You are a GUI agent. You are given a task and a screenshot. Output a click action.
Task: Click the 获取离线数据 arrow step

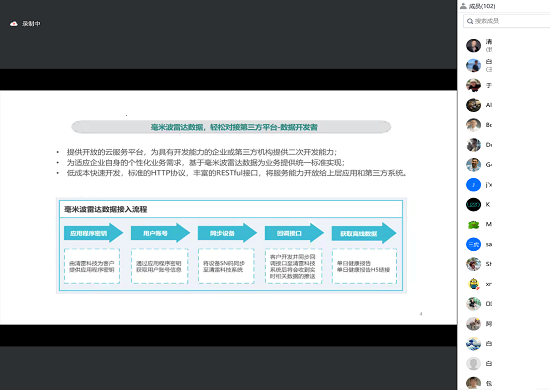[x=364, y=233]
